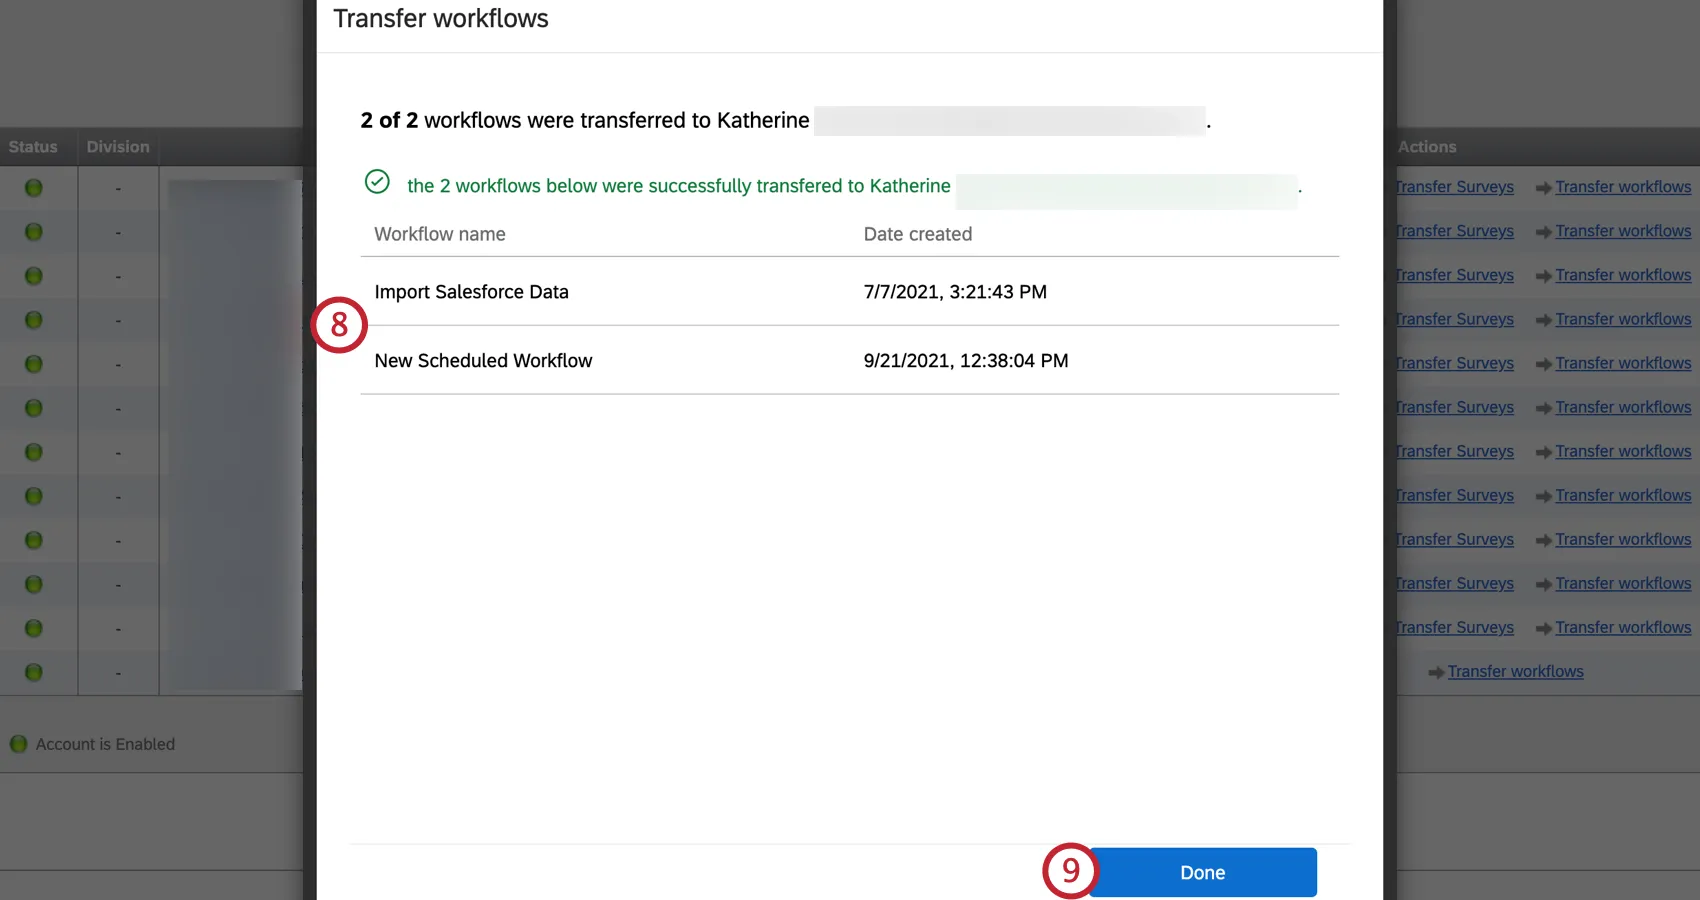Open the Transfer workflows link in the bottom row
Image resolution: width=1700 pixels, height=900 pixels.
(x=1515, y=672)
